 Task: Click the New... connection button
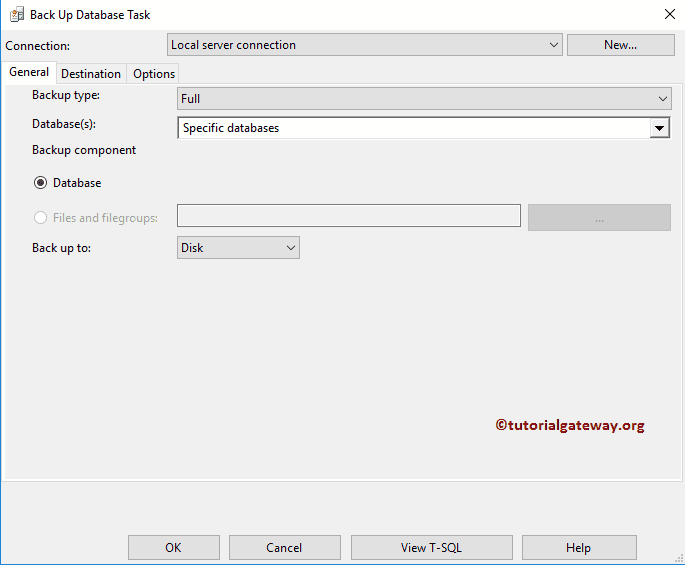point(620,45)
